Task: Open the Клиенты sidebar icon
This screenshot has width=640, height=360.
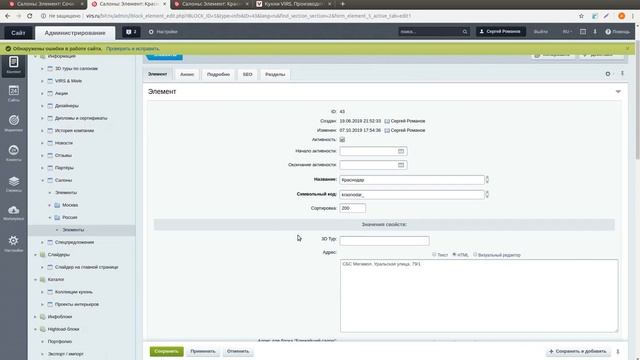Action: 13,153
